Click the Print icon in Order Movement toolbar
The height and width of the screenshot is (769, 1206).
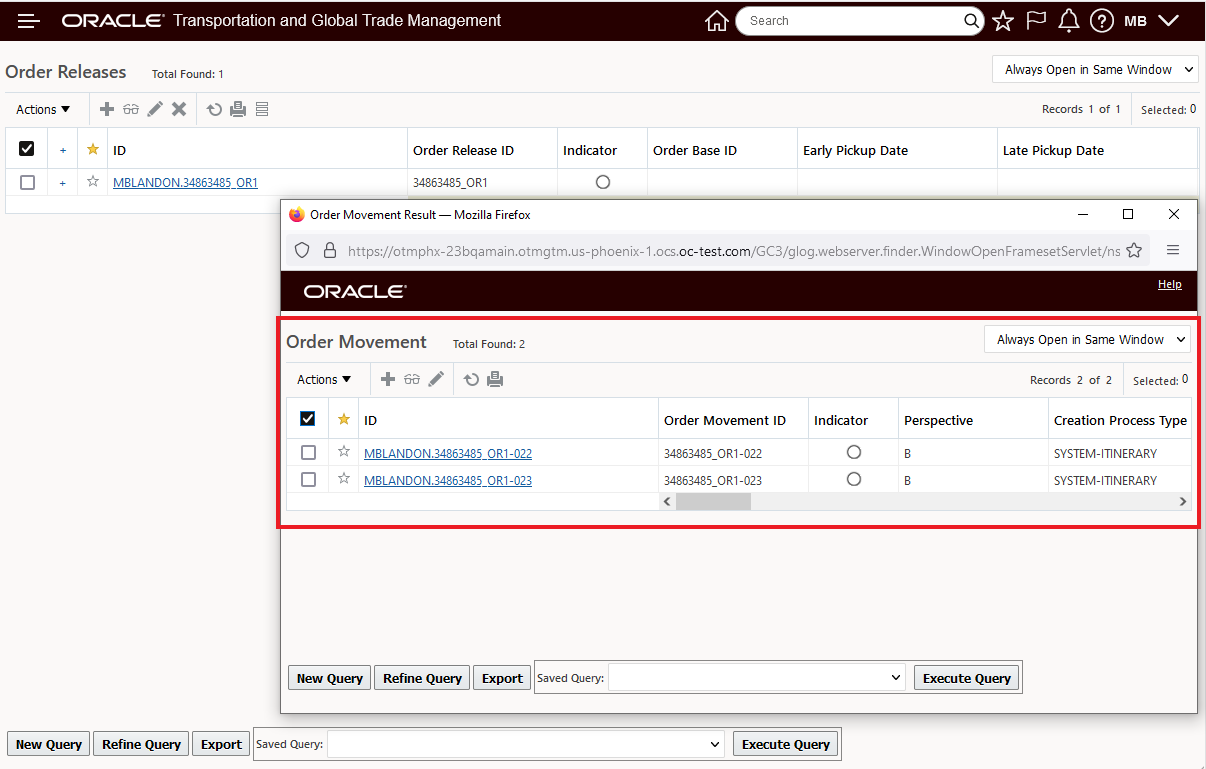[495, 379]
